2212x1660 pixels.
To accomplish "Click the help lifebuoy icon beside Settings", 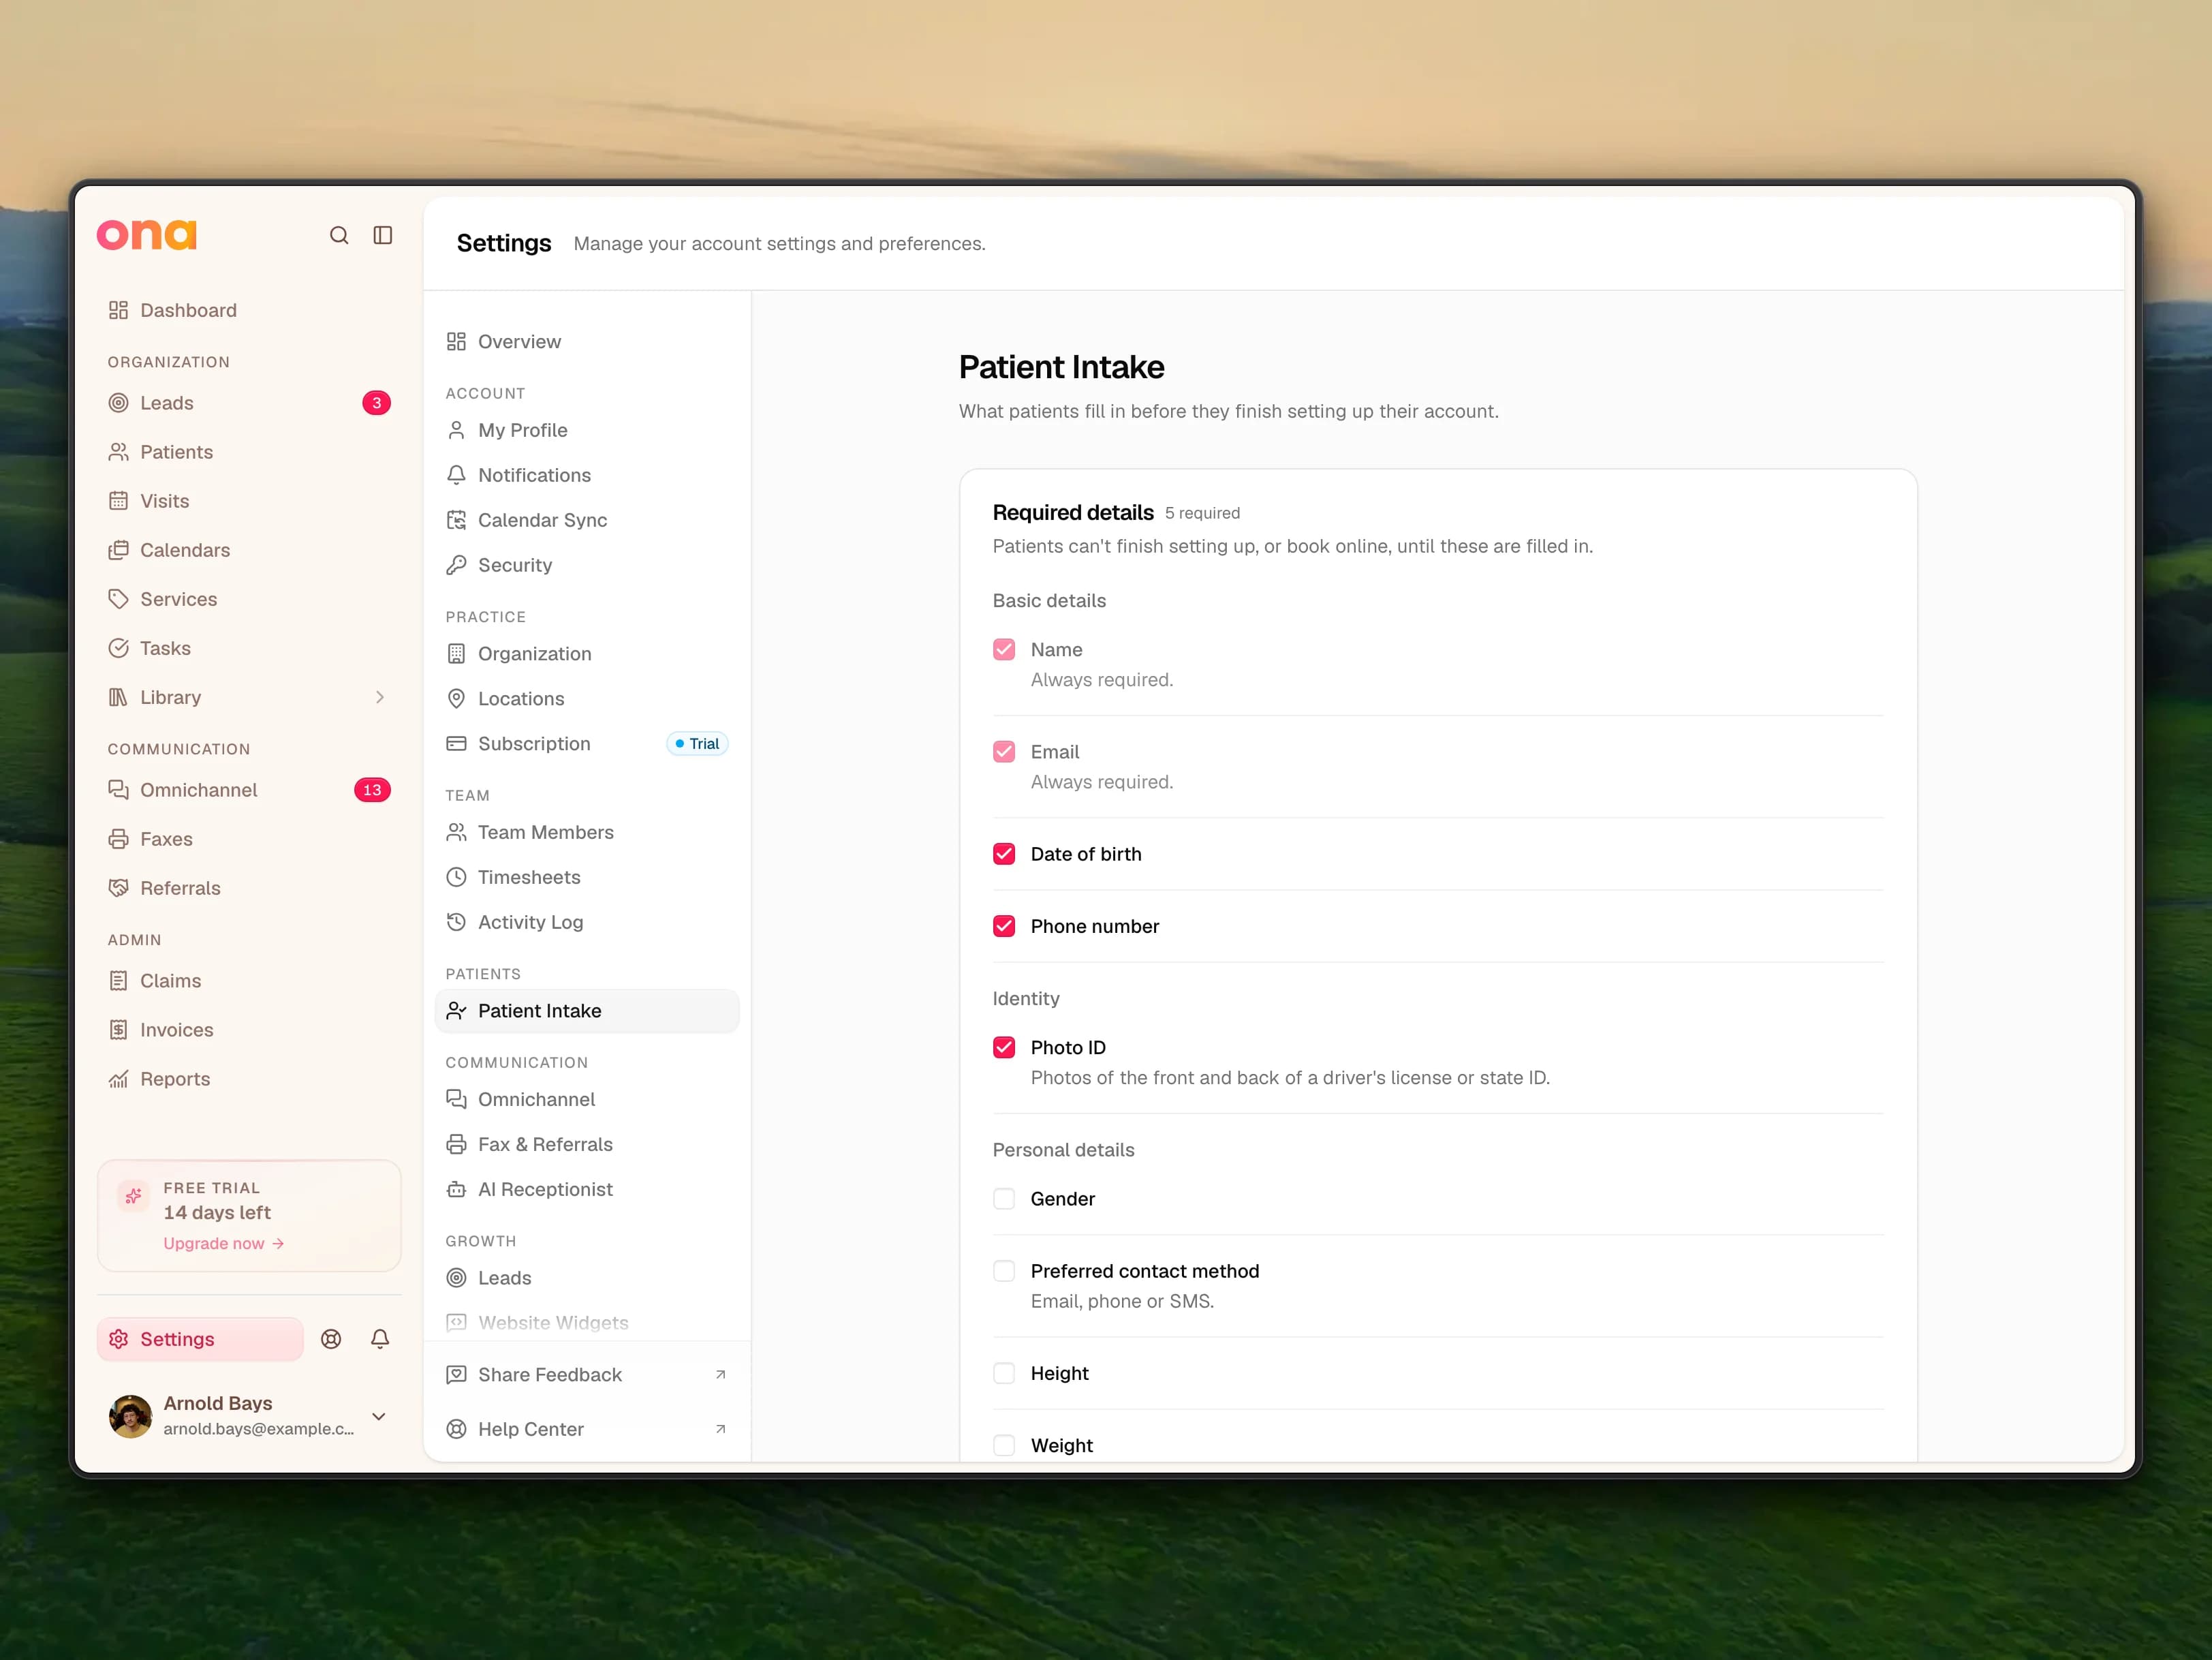I will pos(331,1339).
